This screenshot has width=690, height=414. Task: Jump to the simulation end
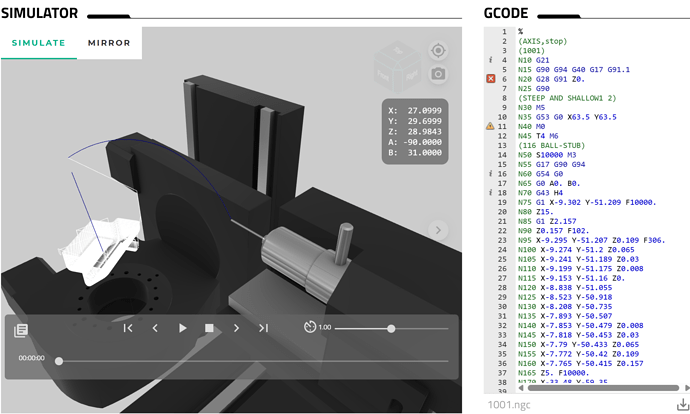click(x=263, y=328)
